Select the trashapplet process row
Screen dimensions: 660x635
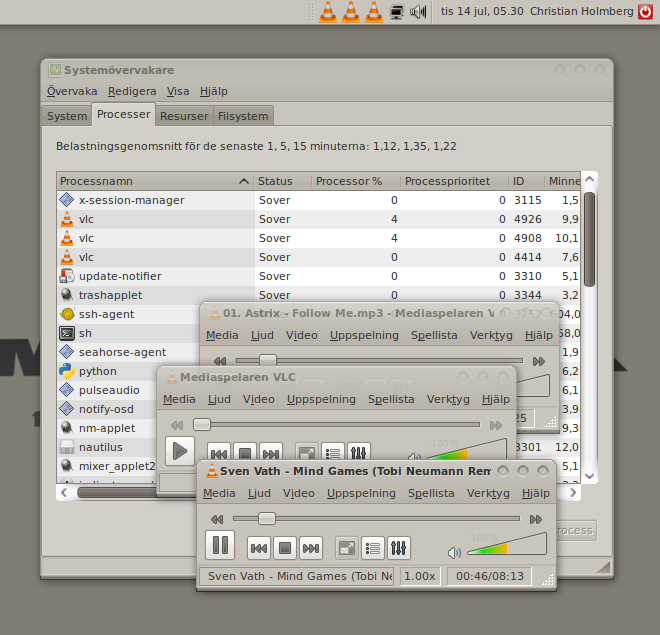[x=318, y=295]
